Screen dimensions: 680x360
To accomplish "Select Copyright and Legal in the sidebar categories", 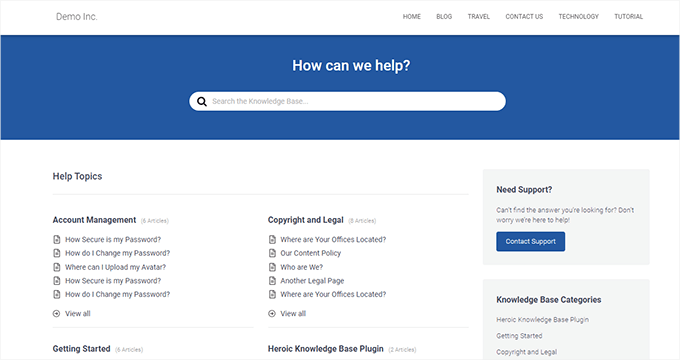I will coord(526,352).
